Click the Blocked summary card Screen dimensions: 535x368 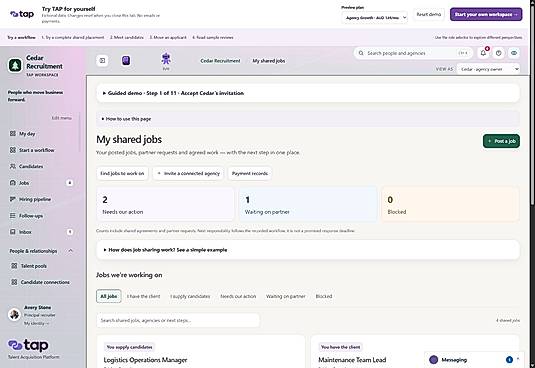[451, 204]
